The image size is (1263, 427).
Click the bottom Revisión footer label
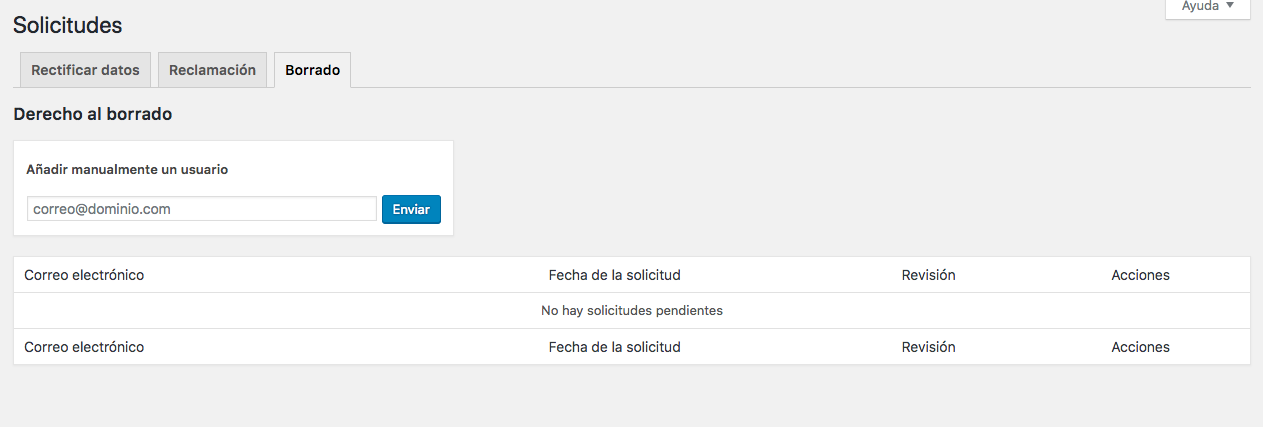click(928, 347)
